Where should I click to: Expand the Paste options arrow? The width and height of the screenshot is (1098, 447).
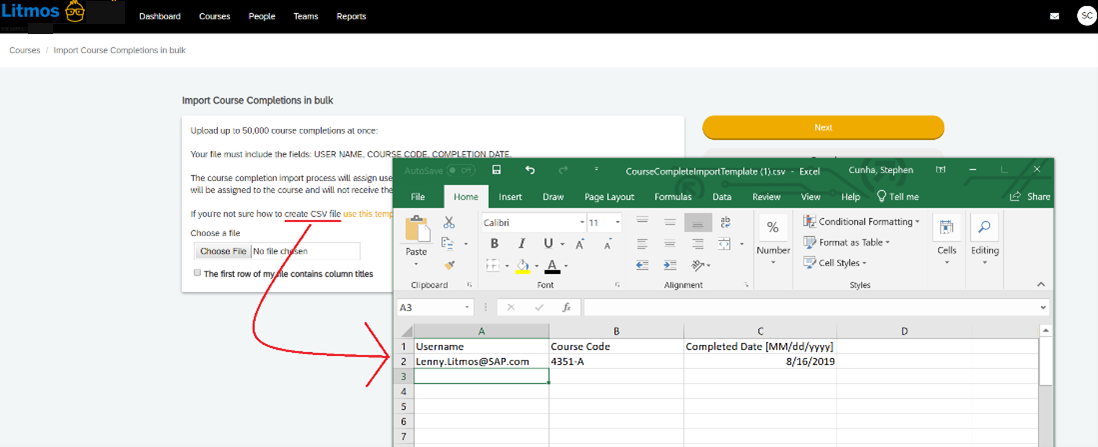(x=417, y=264)
